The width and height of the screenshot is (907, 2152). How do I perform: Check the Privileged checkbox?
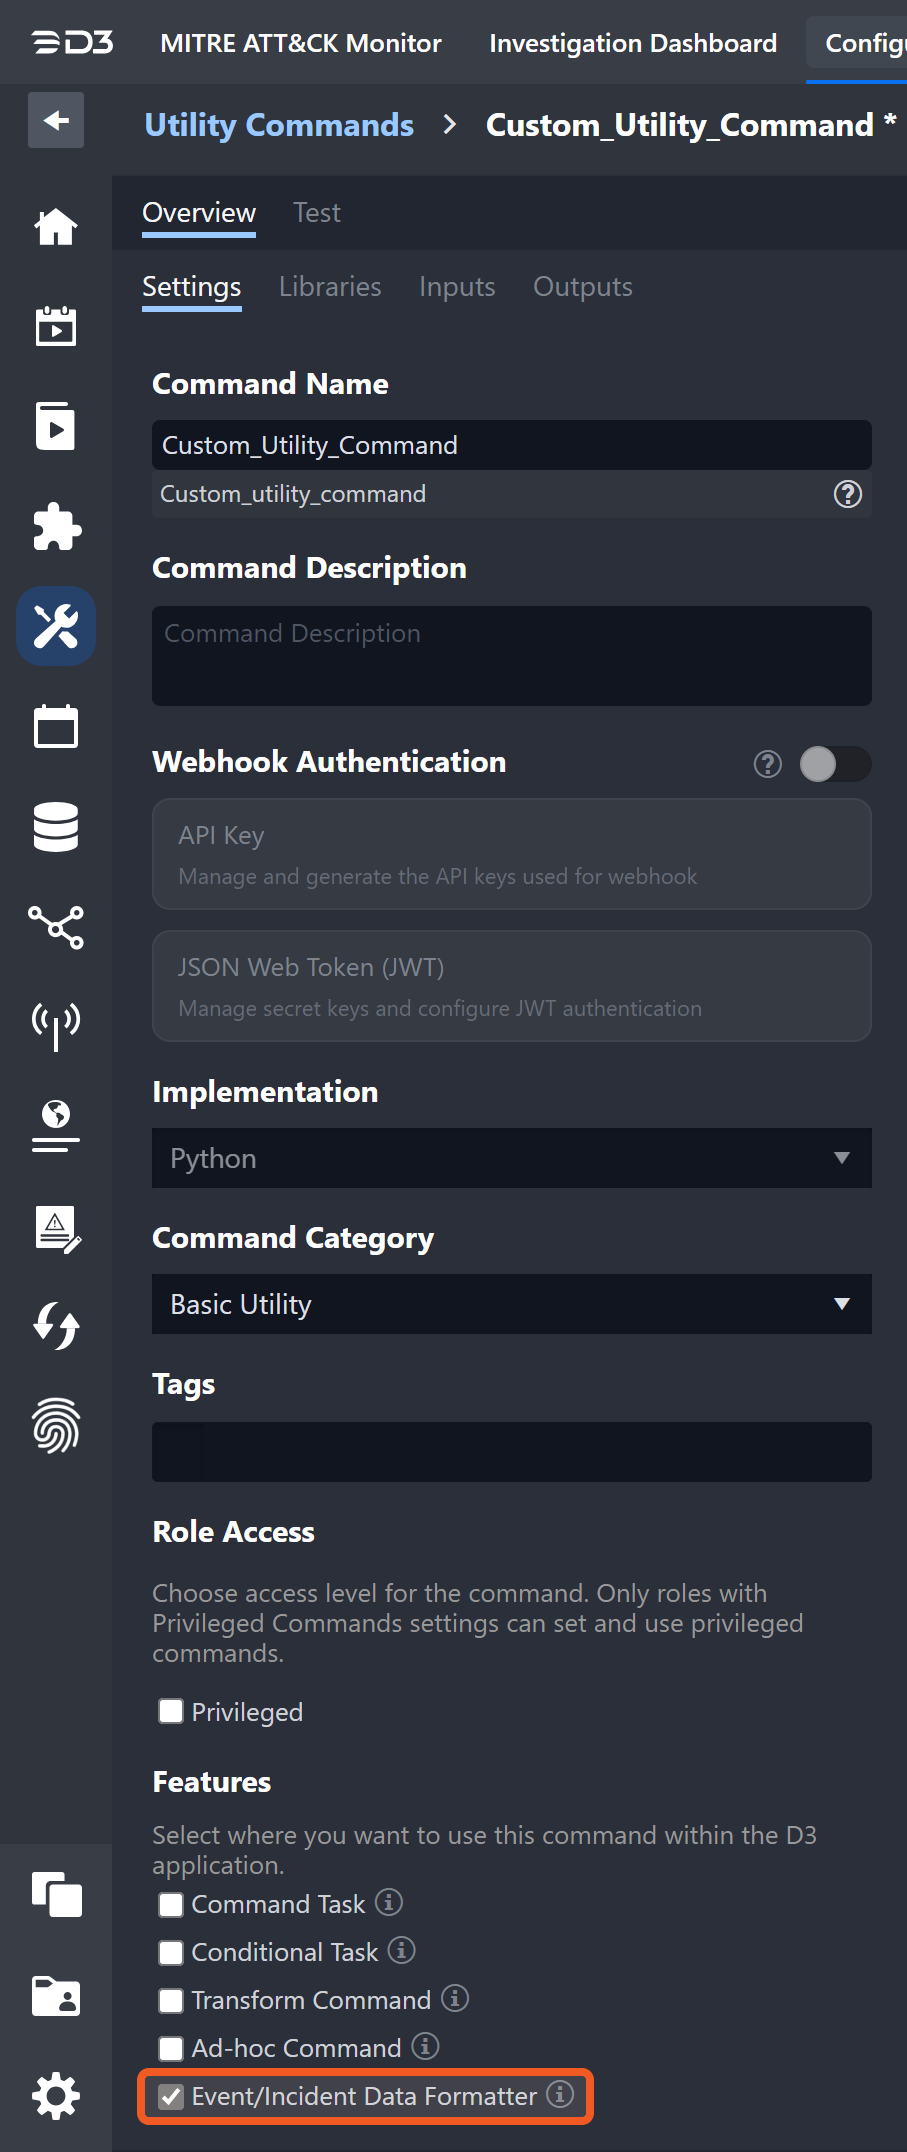coord(171,1711)
